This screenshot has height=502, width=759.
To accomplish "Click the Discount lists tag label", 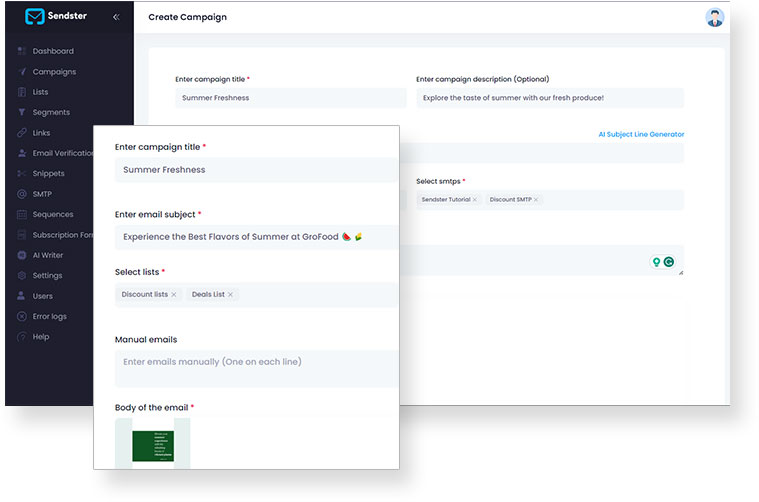I will click(x=145, y=294).
